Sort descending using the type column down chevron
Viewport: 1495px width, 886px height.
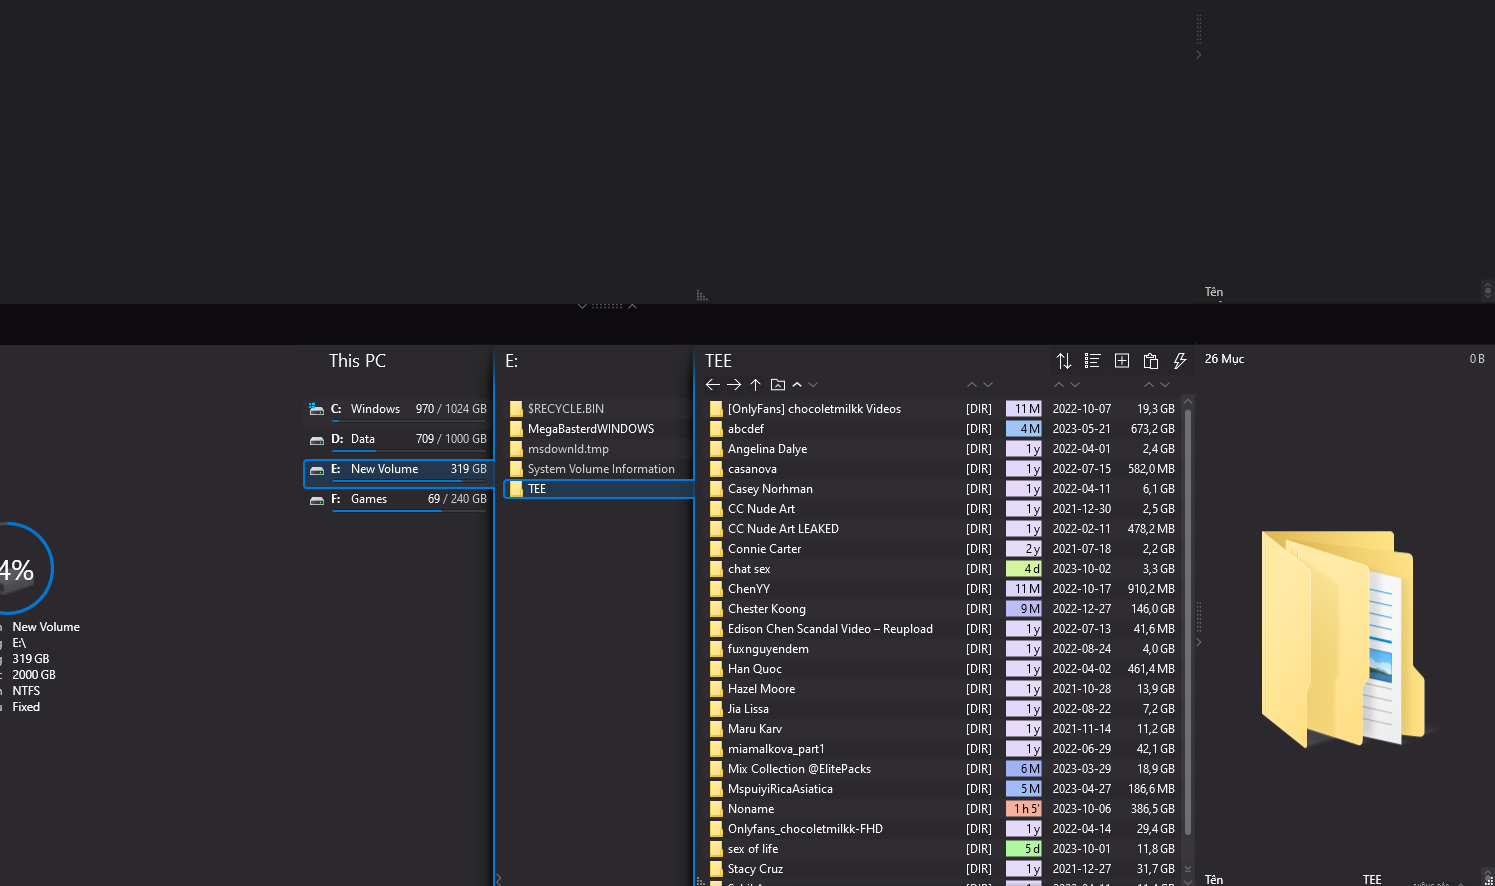pyautogui.click(x=988, y=385)
